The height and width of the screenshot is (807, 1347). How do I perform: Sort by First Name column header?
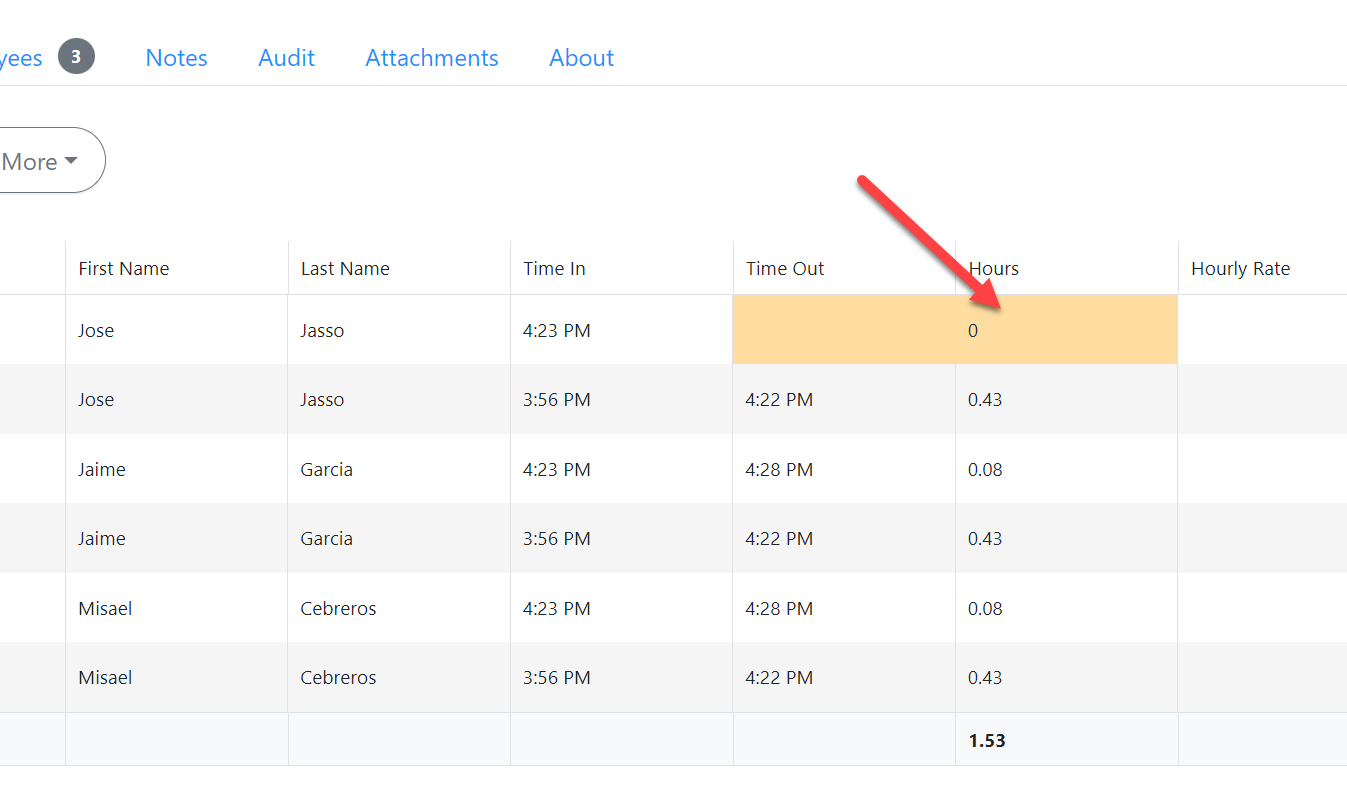click(x=124, y=268)
